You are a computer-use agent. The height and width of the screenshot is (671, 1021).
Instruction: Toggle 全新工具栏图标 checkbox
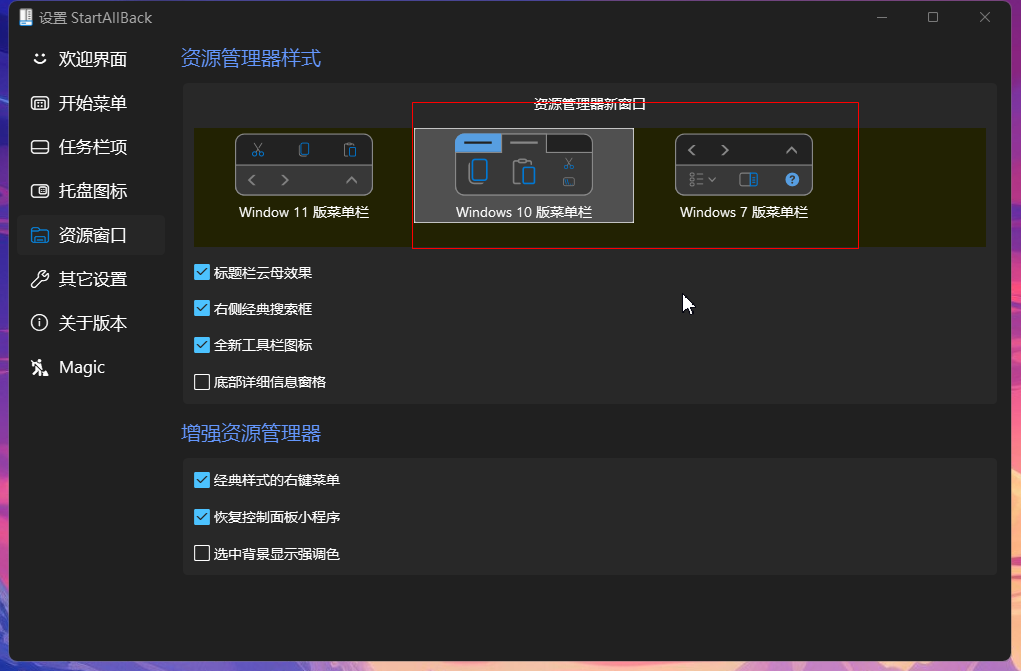tap(202, 345)
